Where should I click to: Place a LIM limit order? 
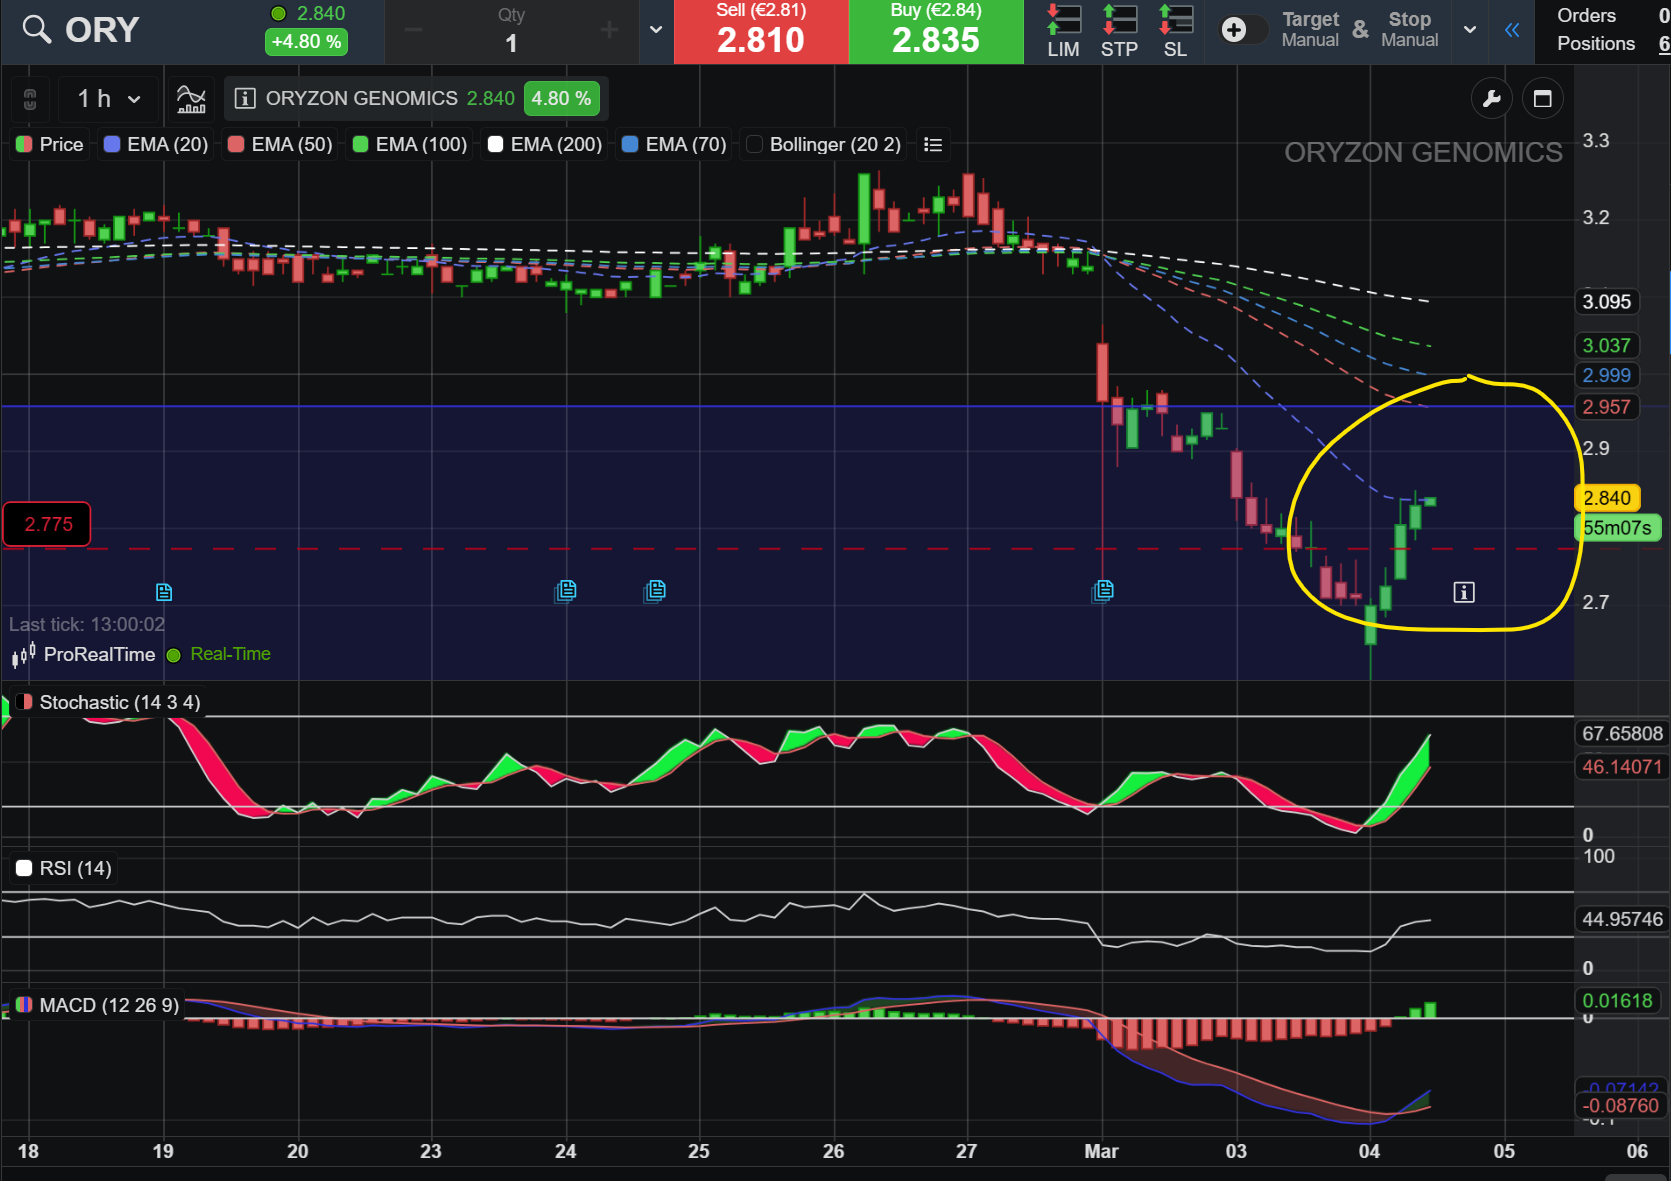tap(1063, 31)
